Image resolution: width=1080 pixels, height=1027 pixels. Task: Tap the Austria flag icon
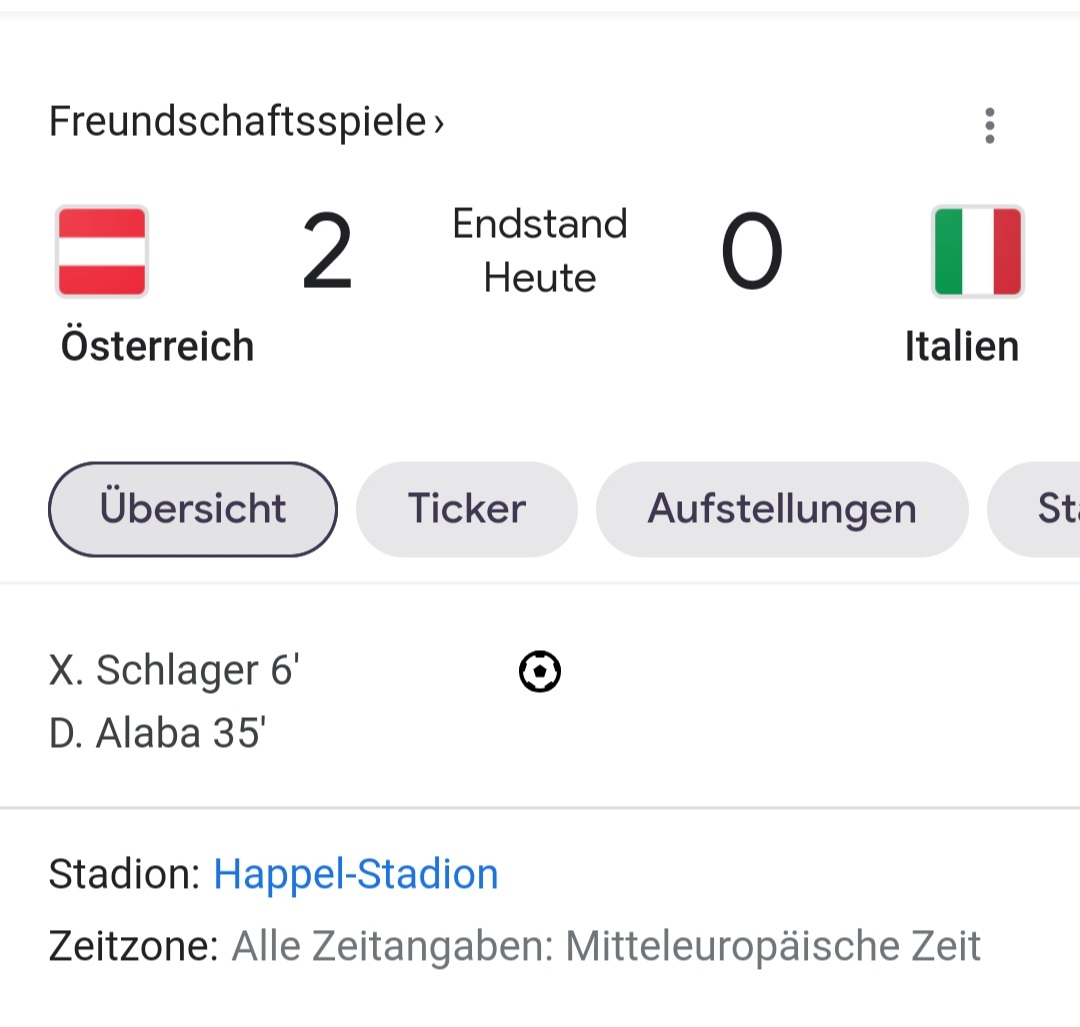102,252
